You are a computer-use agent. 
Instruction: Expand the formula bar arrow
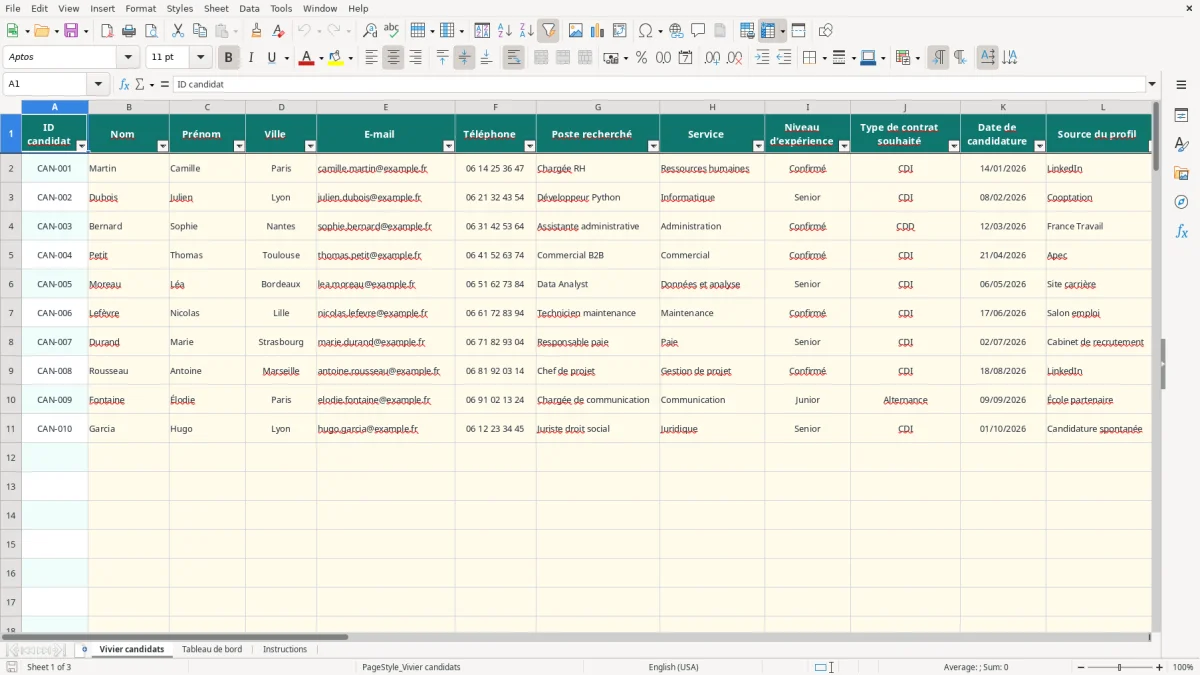point(1153,85)
